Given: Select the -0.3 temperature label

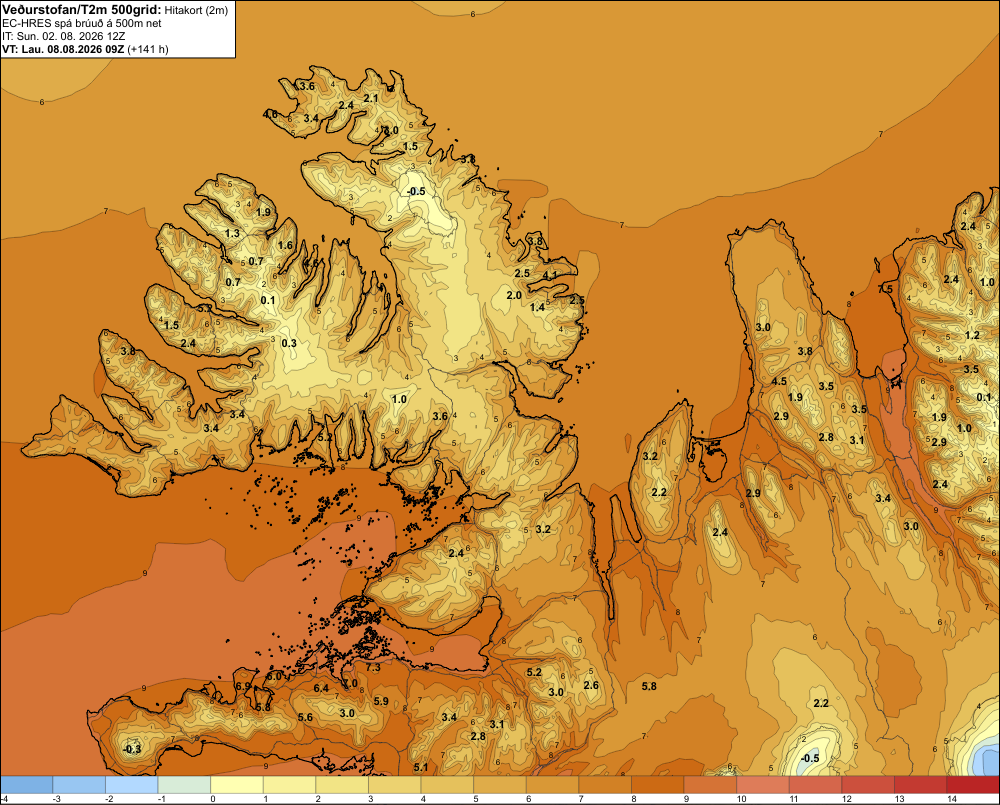Looking at the screenshot, I should coord(132,749).
